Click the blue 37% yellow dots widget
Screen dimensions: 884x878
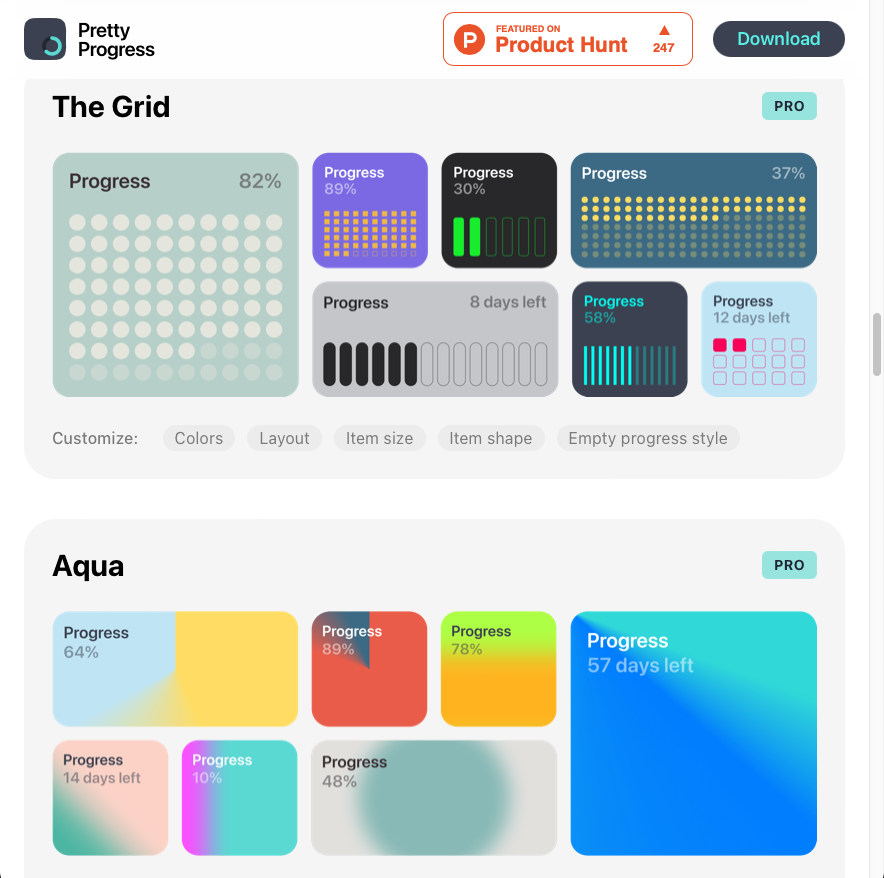point(693,210)
